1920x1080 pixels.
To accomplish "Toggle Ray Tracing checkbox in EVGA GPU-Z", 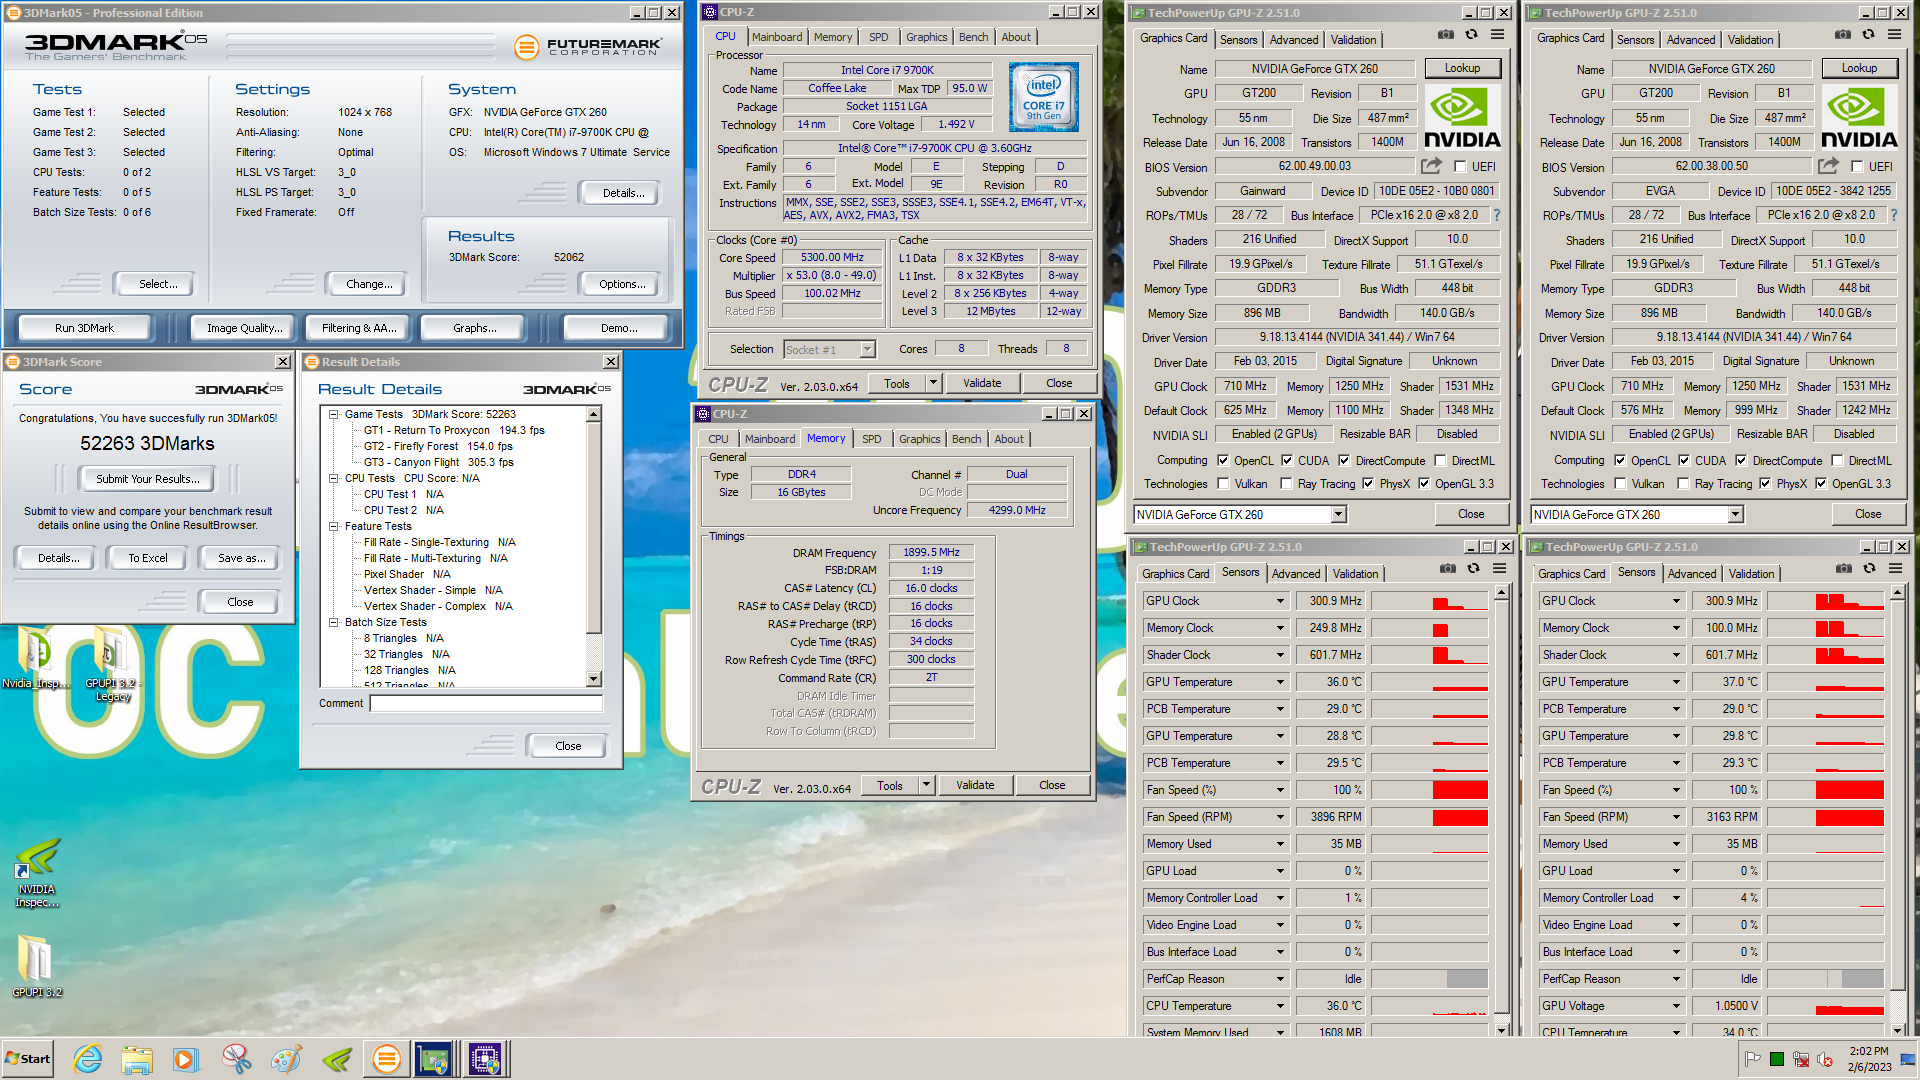I will [x=1684, y=484].
